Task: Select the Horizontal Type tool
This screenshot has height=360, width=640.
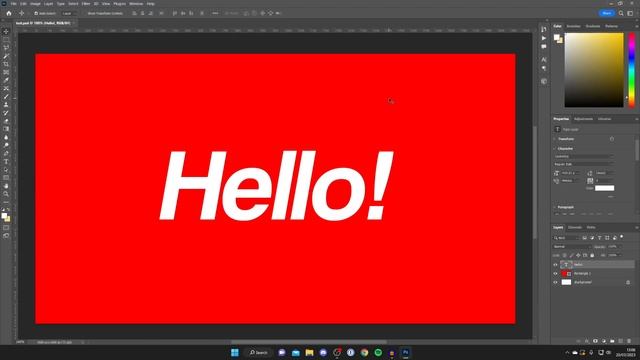Action: click(x=6, y=162)
